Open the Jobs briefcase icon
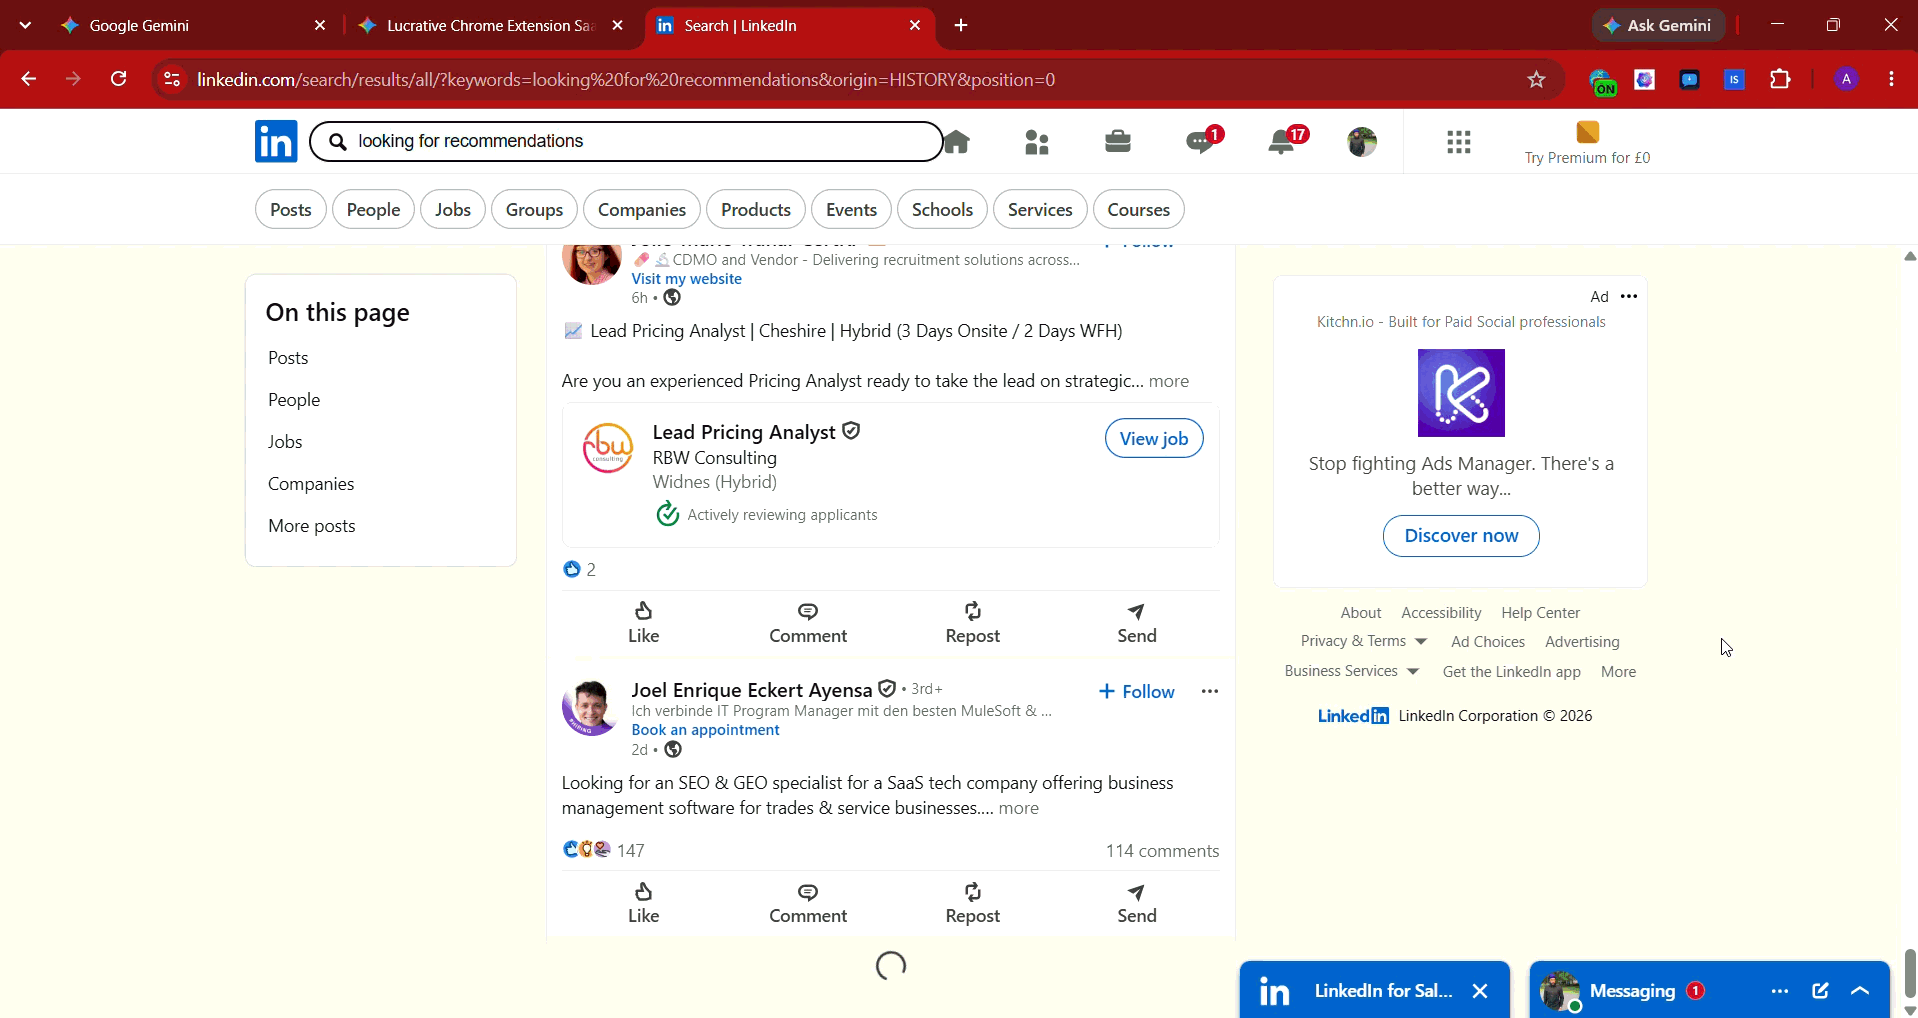This screenshot has height=1018, width=1918. pos(1118,142)
